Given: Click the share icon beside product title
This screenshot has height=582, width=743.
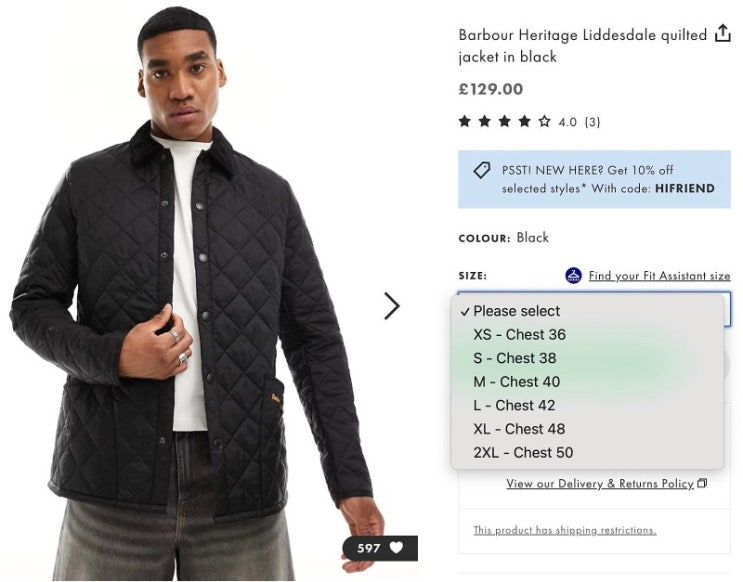Looking at the screenshot, I should [723, 35].
